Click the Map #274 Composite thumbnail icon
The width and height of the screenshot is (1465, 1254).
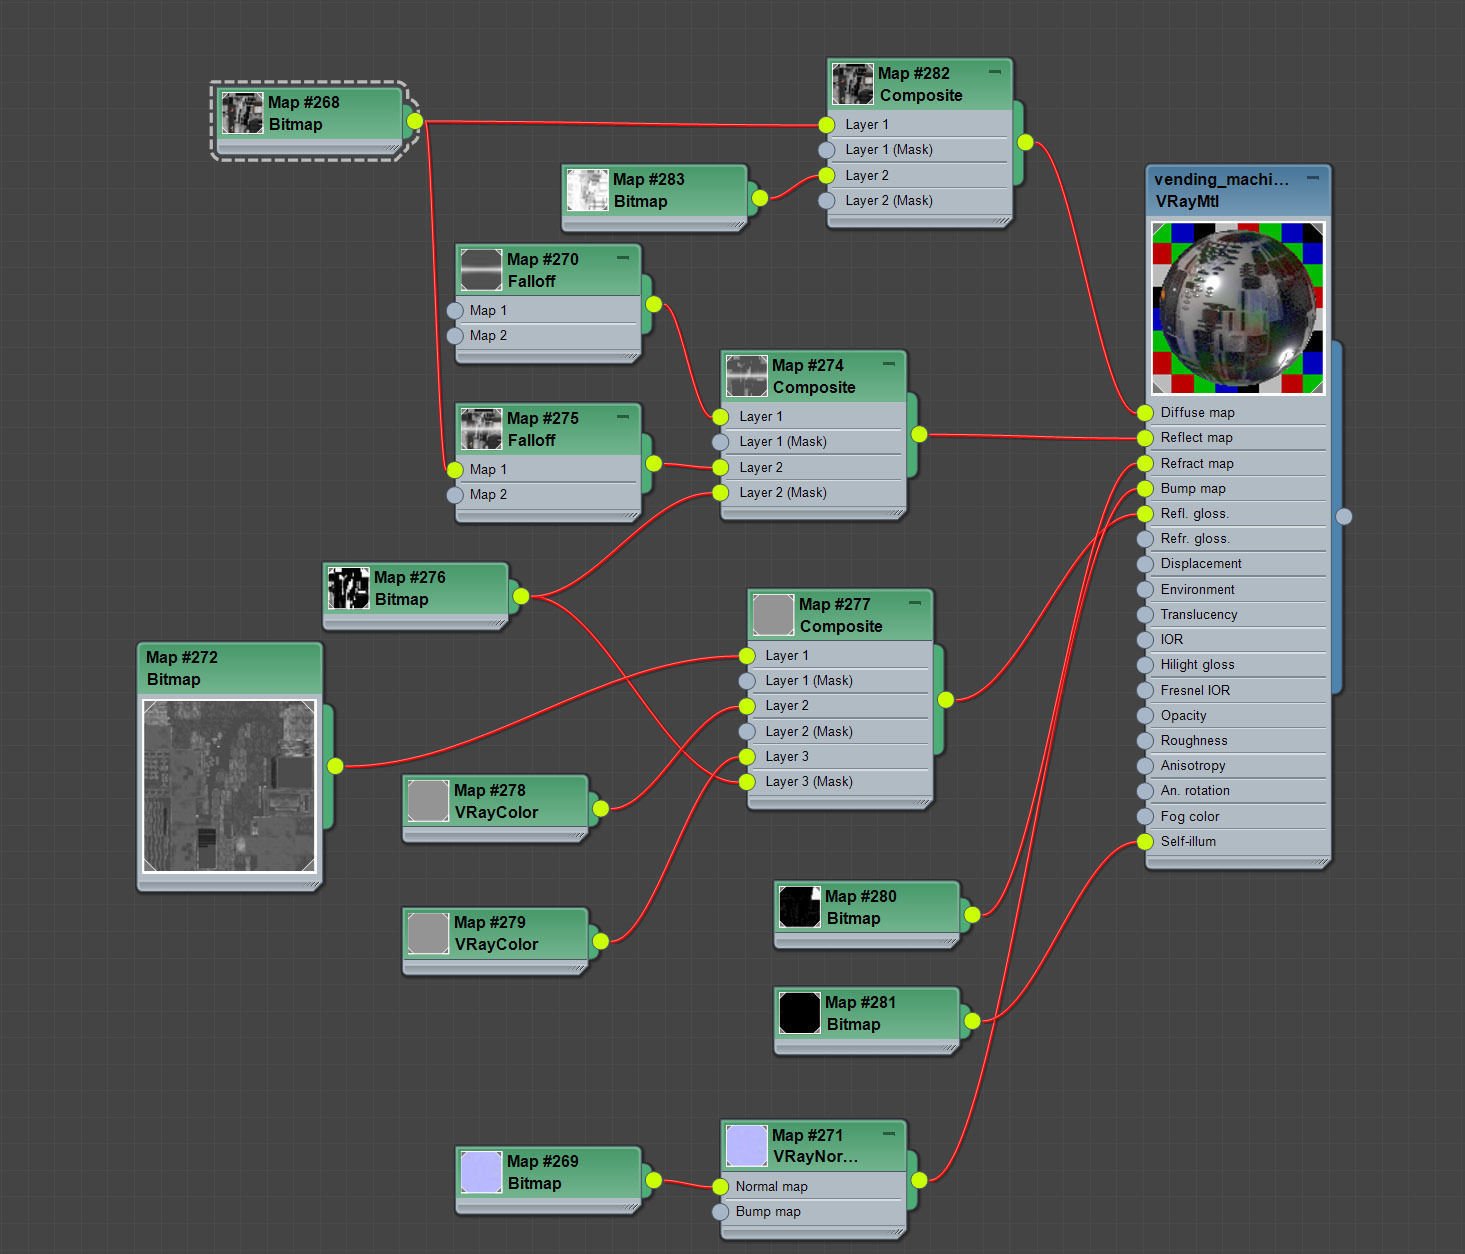click(x=746, y=376)
